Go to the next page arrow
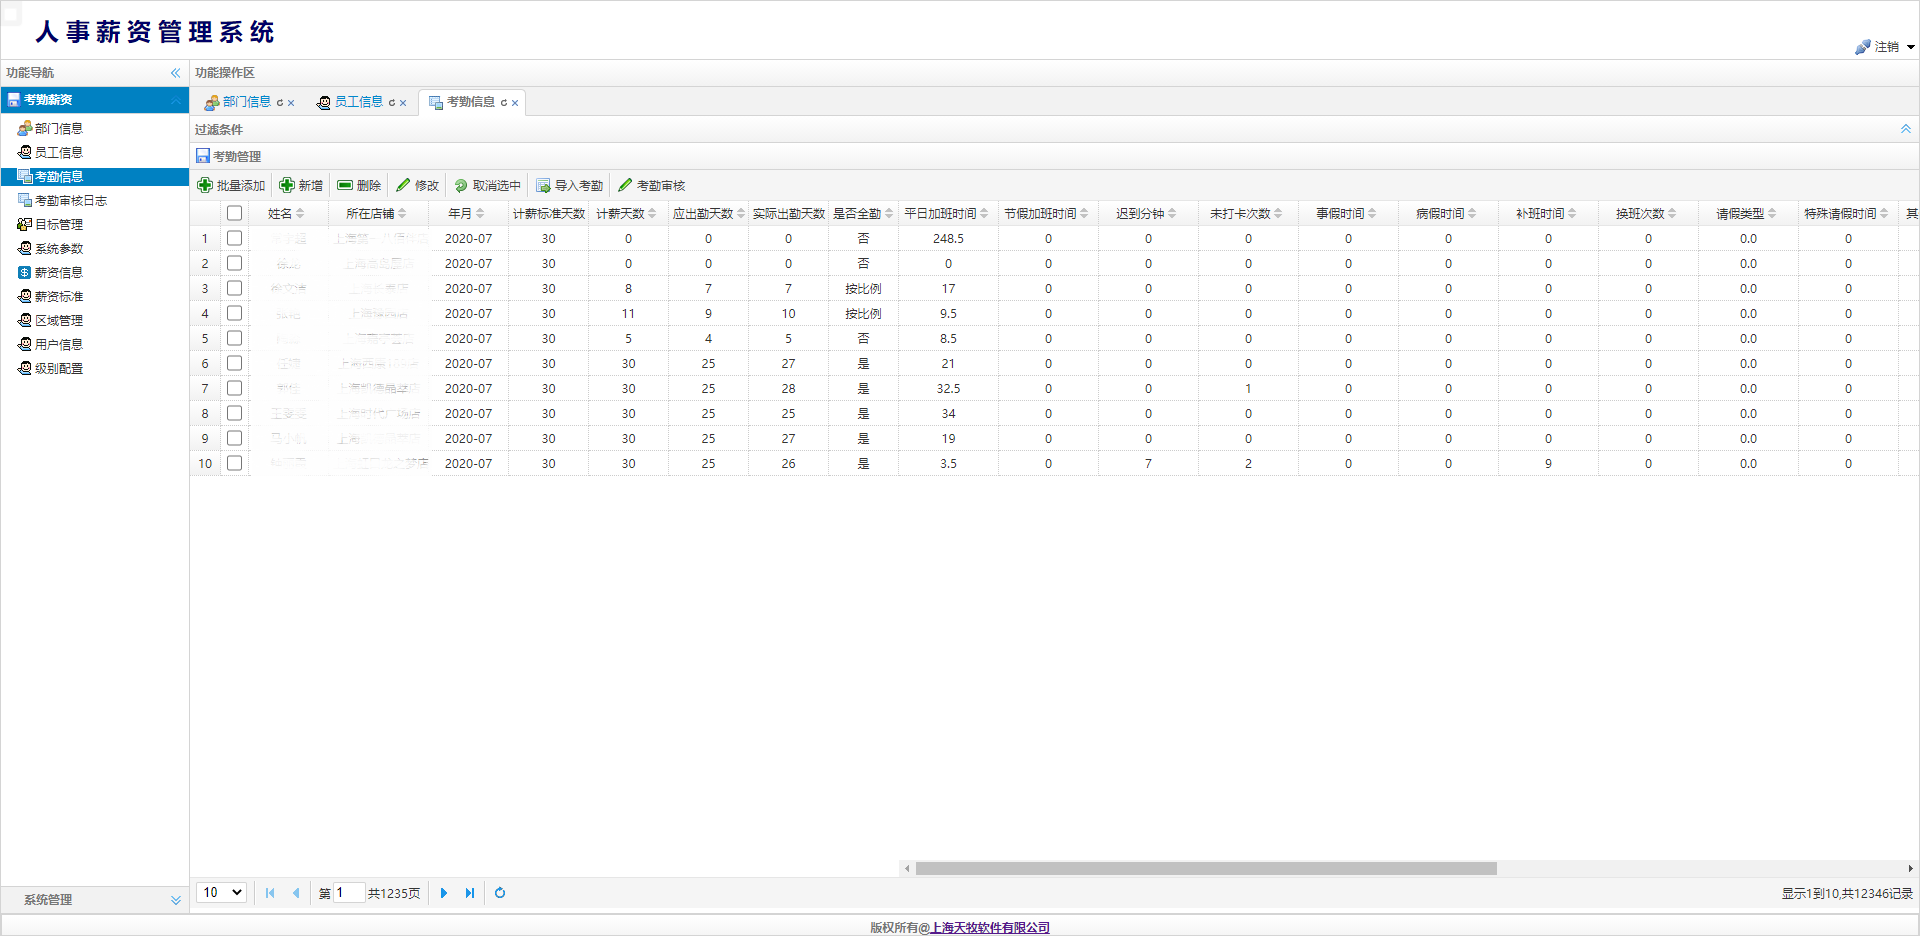 pos(444,893)
